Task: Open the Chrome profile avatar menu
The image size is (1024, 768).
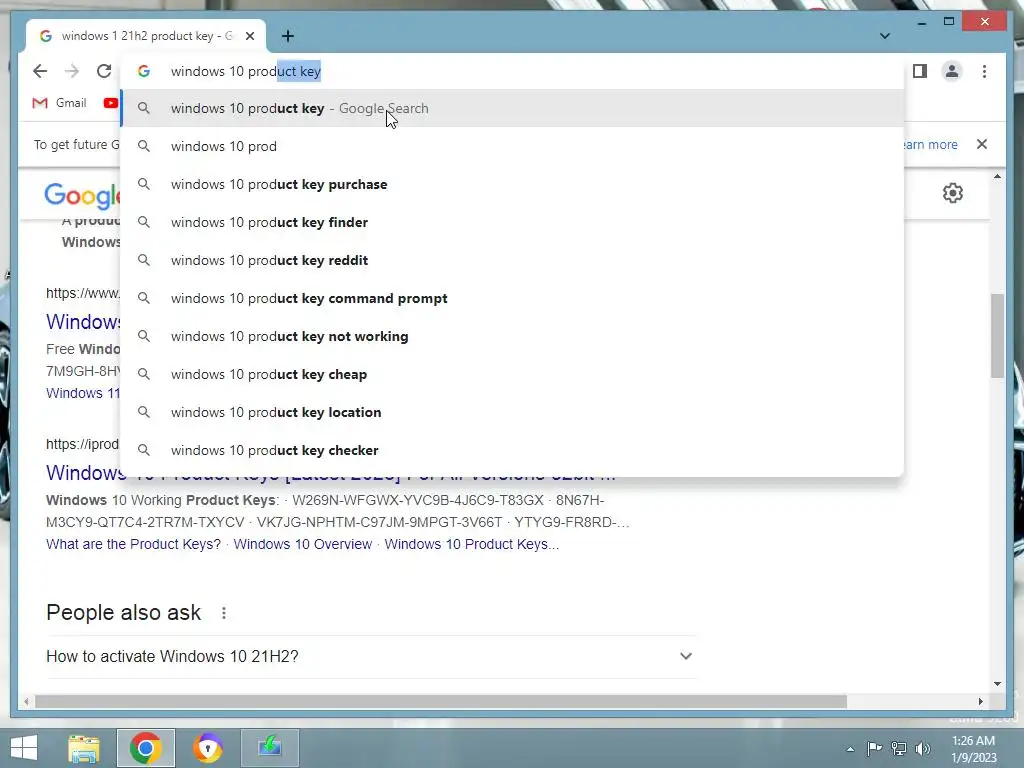Action: (x=952, y=71)
